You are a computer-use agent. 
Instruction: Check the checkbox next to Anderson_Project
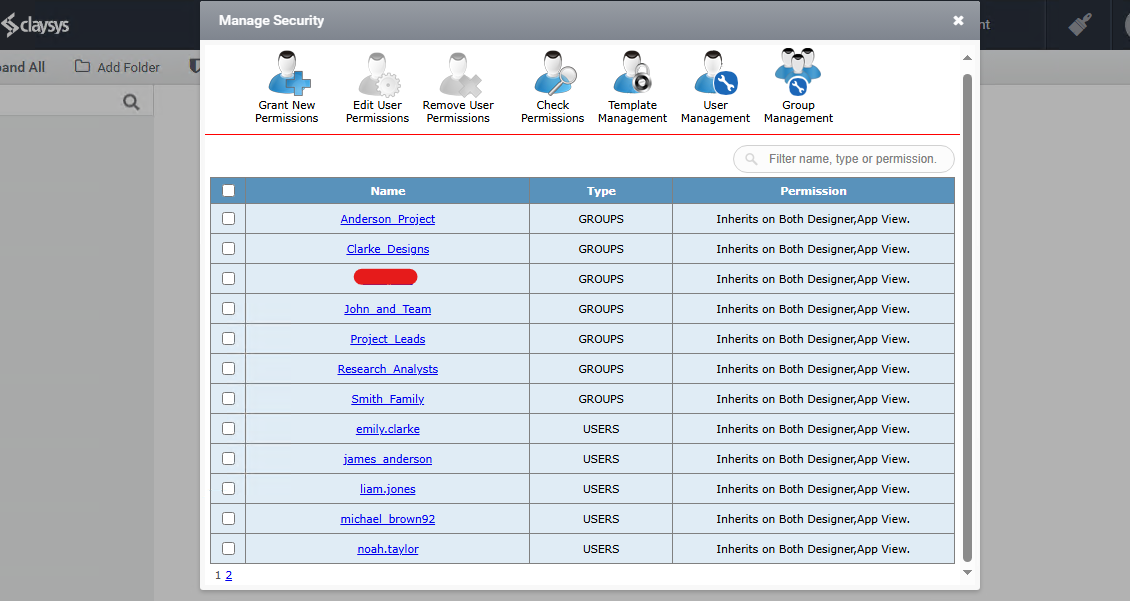click(228, 218)
